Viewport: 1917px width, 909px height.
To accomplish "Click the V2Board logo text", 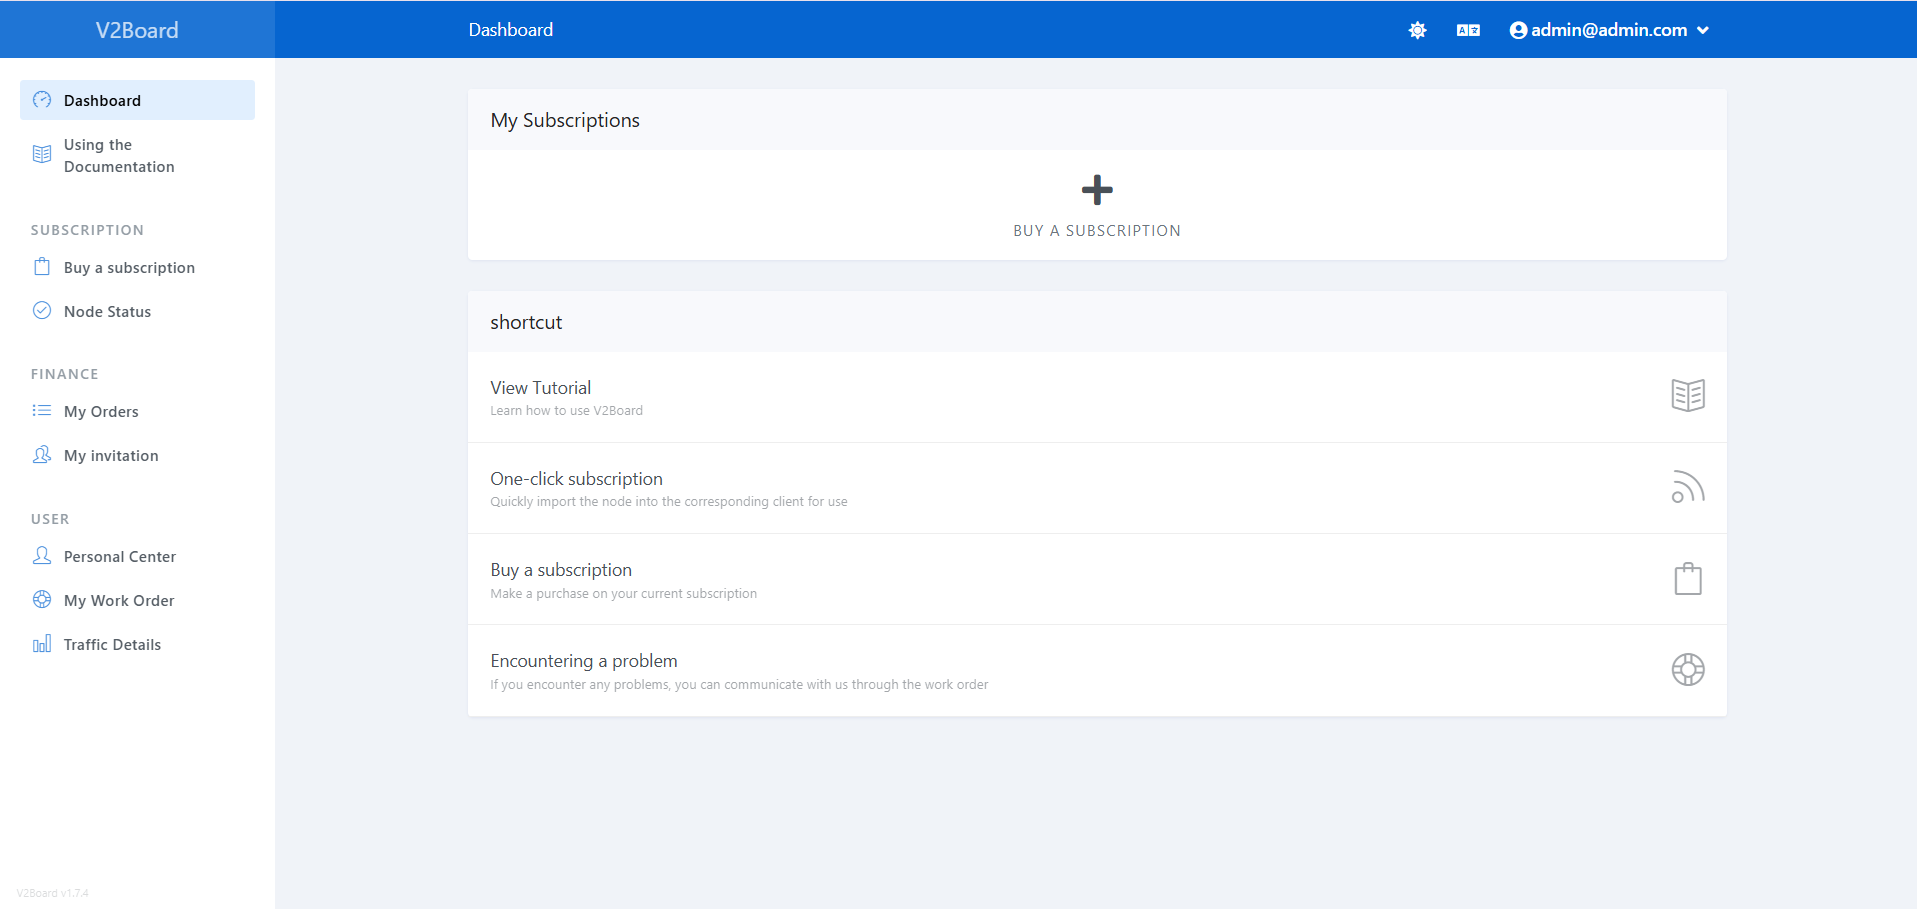I will [135, 29].
